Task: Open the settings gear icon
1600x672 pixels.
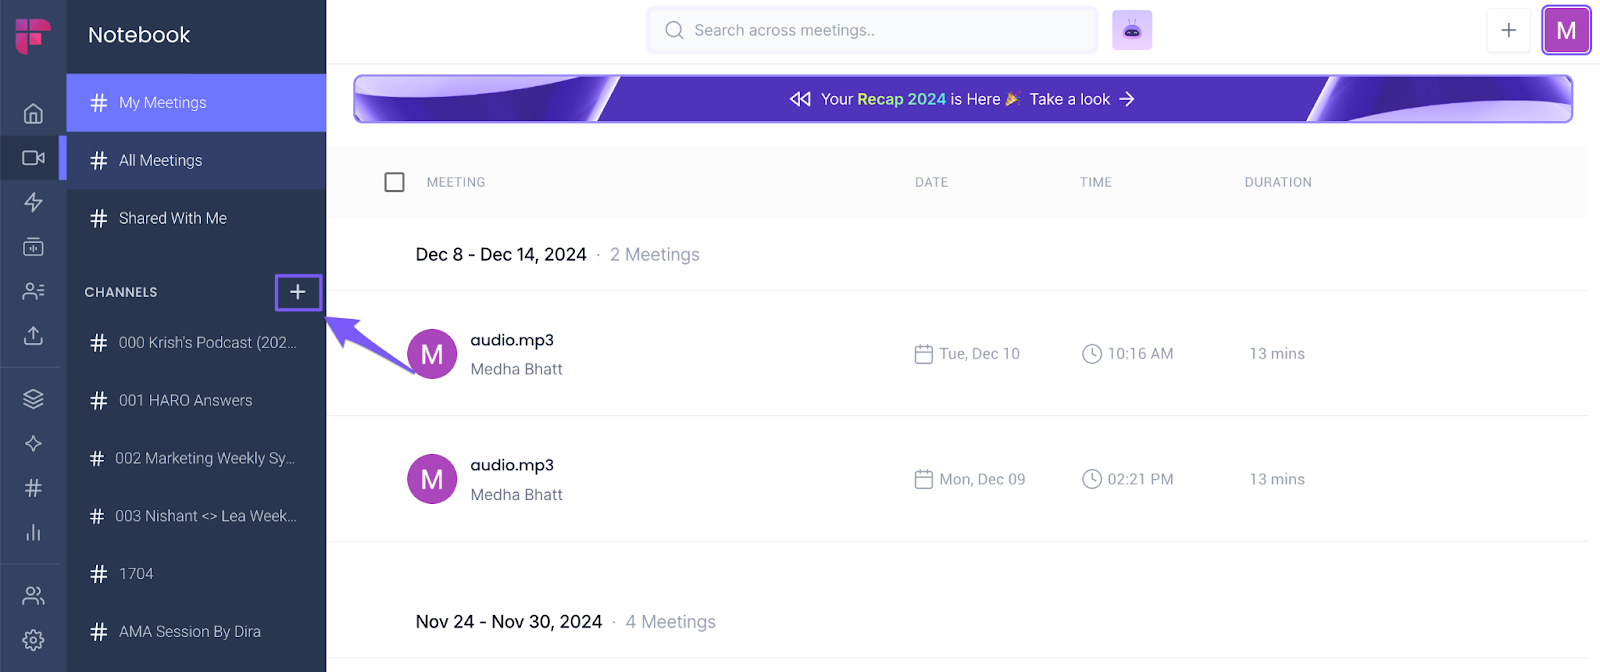Action: coord(33,640)
